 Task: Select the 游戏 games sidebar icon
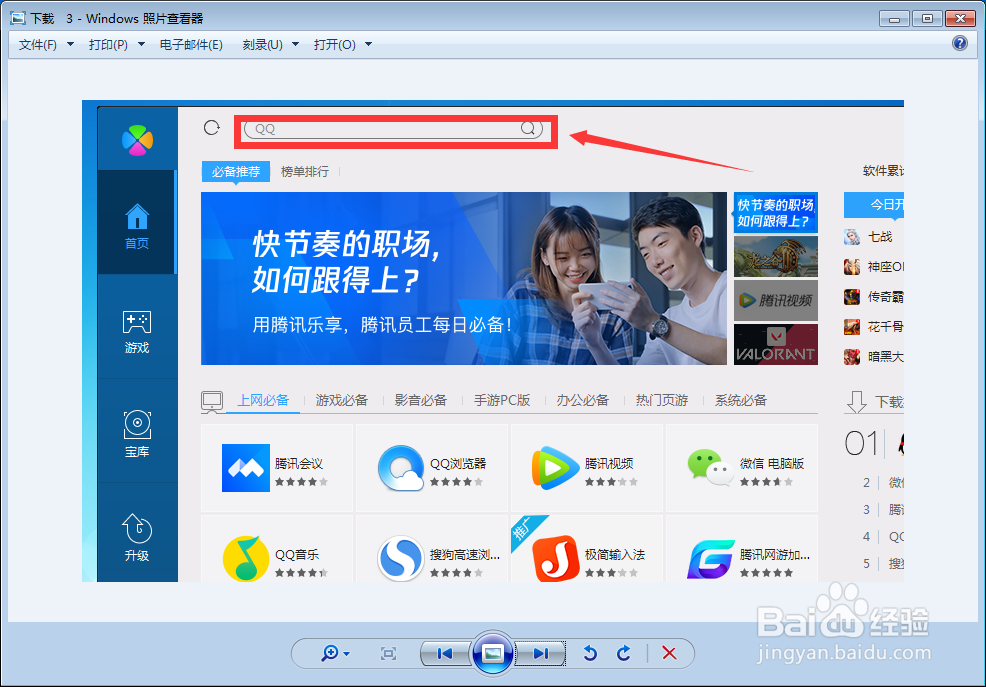(137, 332)
